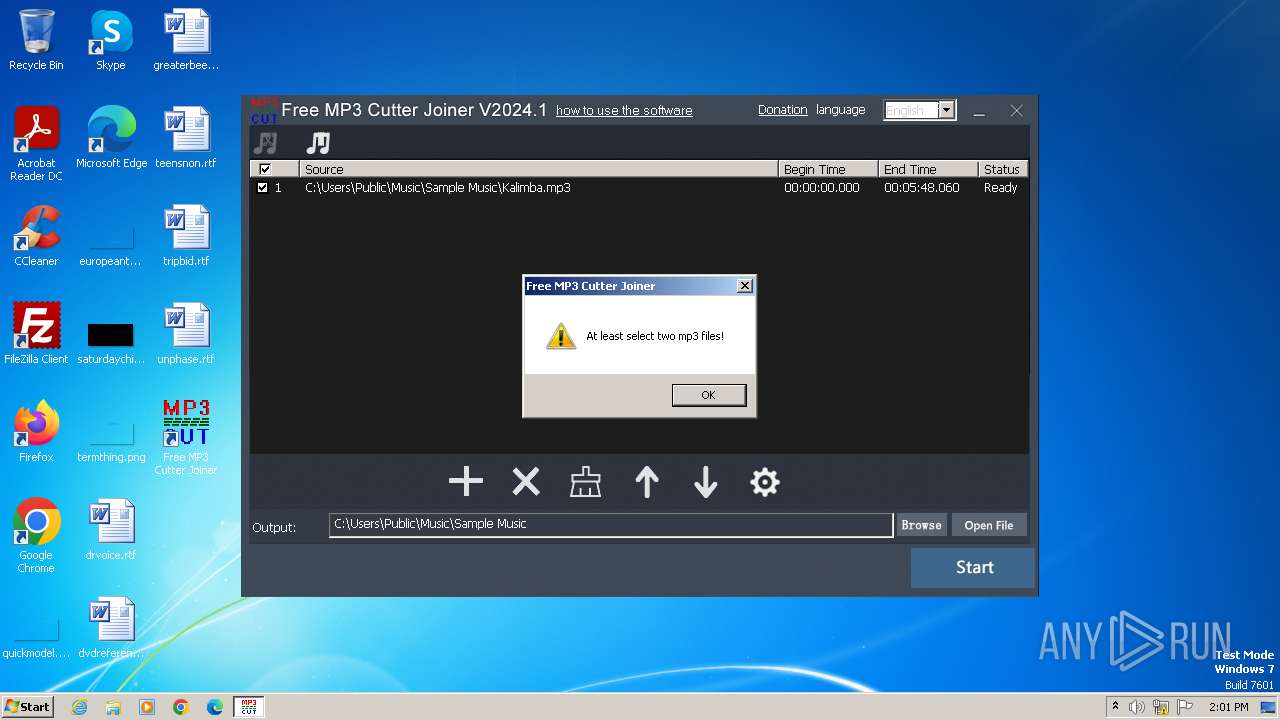This screenshot has width=1280, height=720.
Task: Select saturdaychi desktop file
Action: [111, 340]
